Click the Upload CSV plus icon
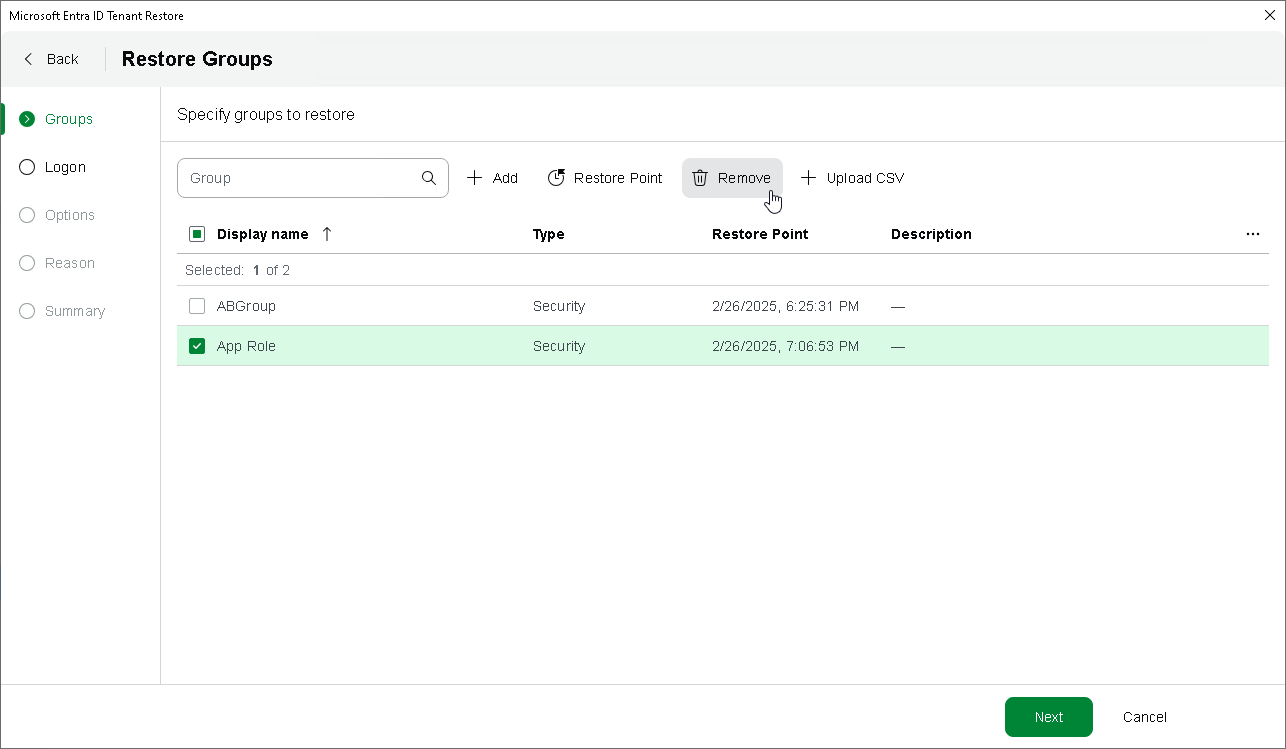Viewport: 1286px width, 749px height. 809,178
